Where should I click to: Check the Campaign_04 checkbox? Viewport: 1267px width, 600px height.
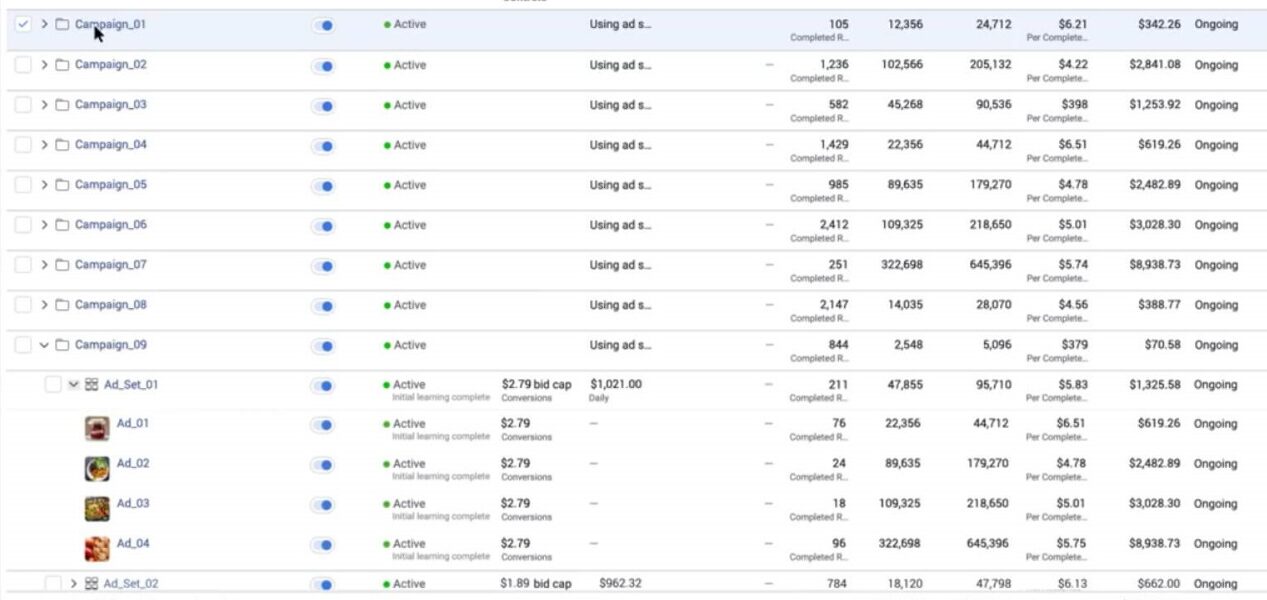[x=23, y=145]
